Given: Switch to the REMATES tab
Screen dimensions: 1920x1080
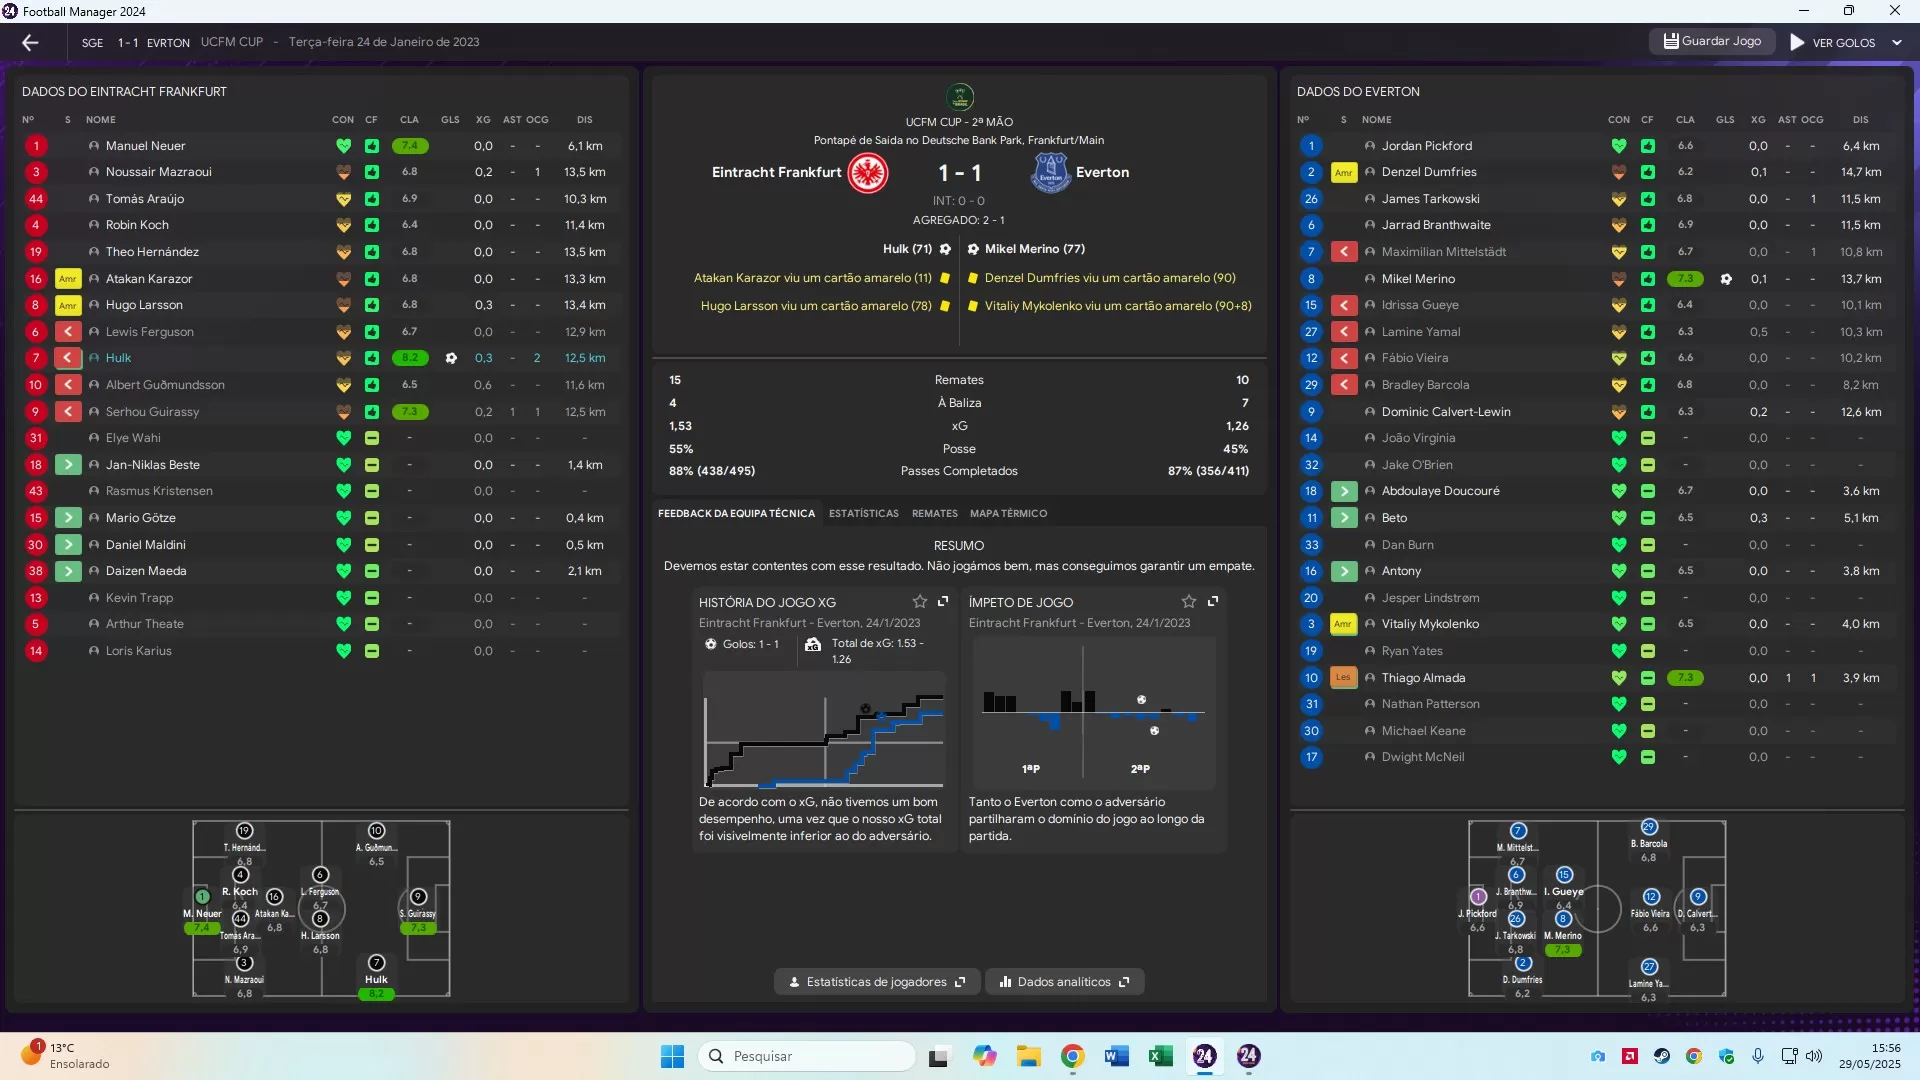Looking at the screenshot, I should coord(934,513).
